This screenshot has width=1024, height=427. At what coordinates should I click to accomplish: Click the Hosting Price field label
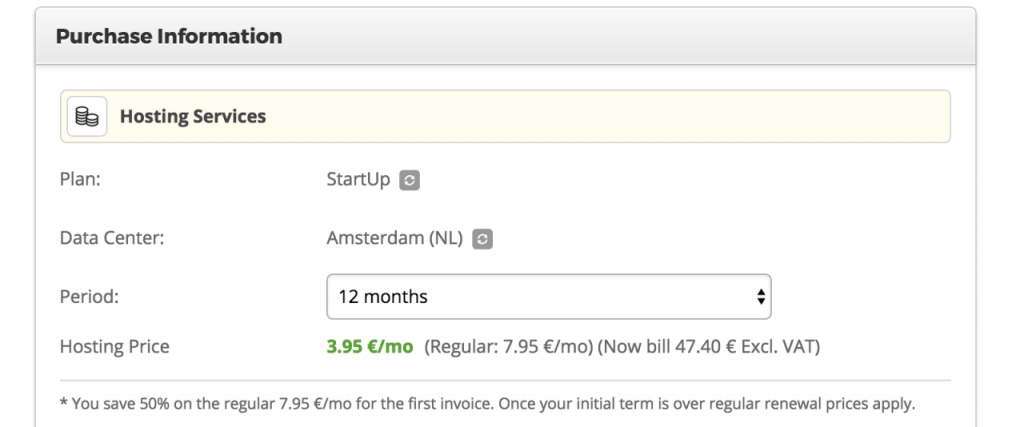114,347
